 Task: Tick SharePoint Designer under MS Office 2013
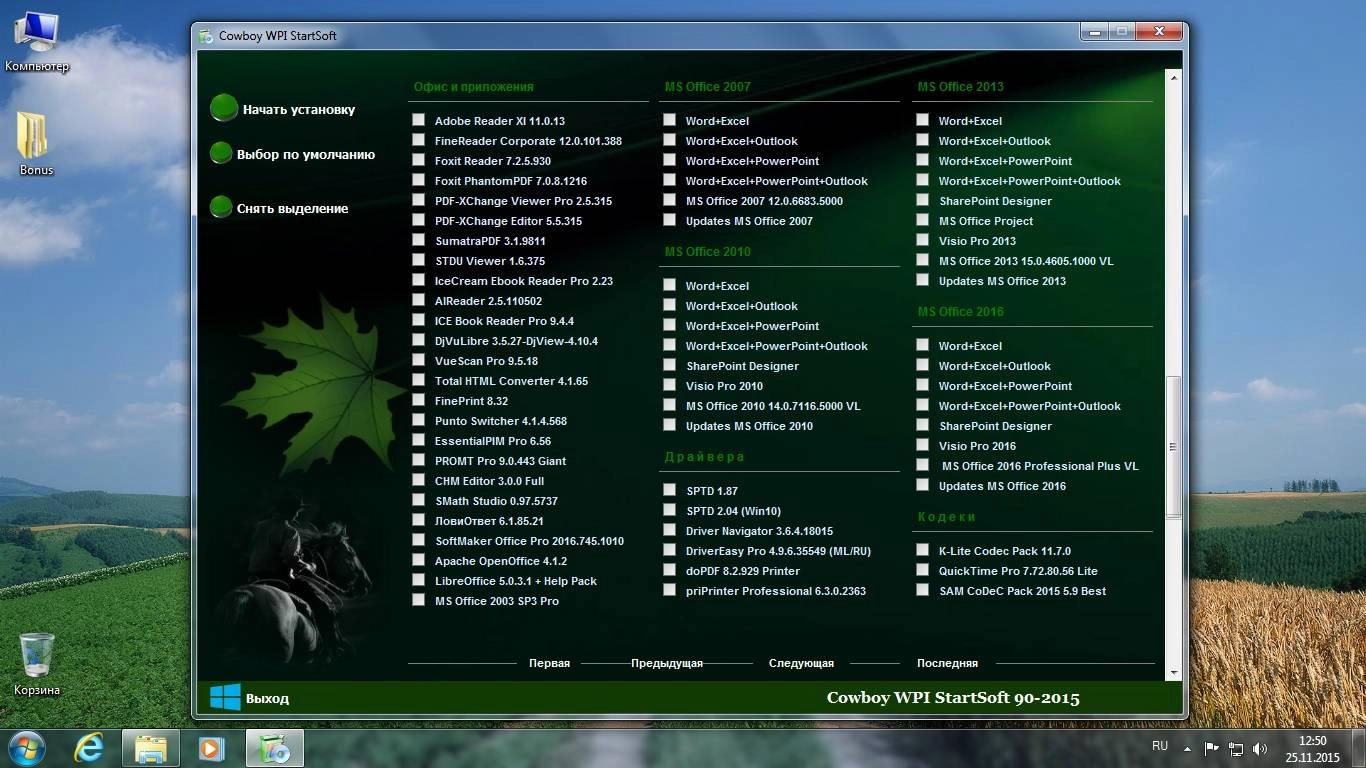(922, 200)
